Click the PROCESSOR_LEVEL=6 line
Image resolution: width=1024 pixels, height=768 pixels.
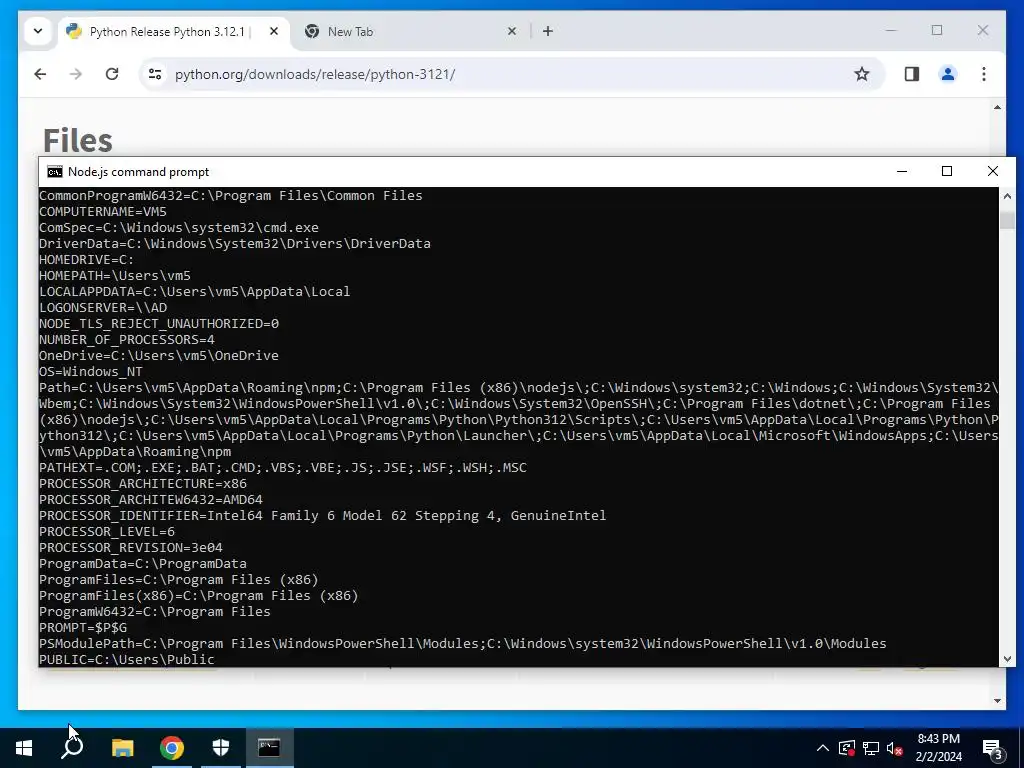point(107,532)
